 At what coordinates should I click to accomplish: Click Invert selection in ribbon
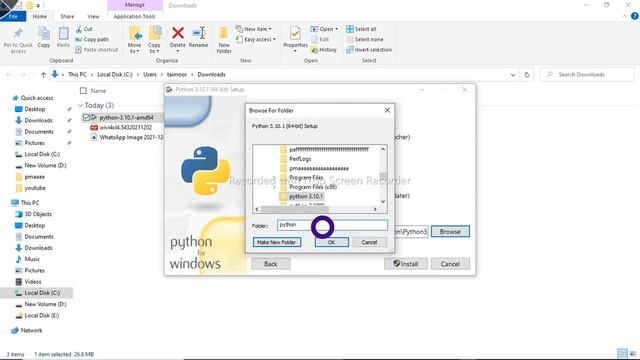pos(369,50)
